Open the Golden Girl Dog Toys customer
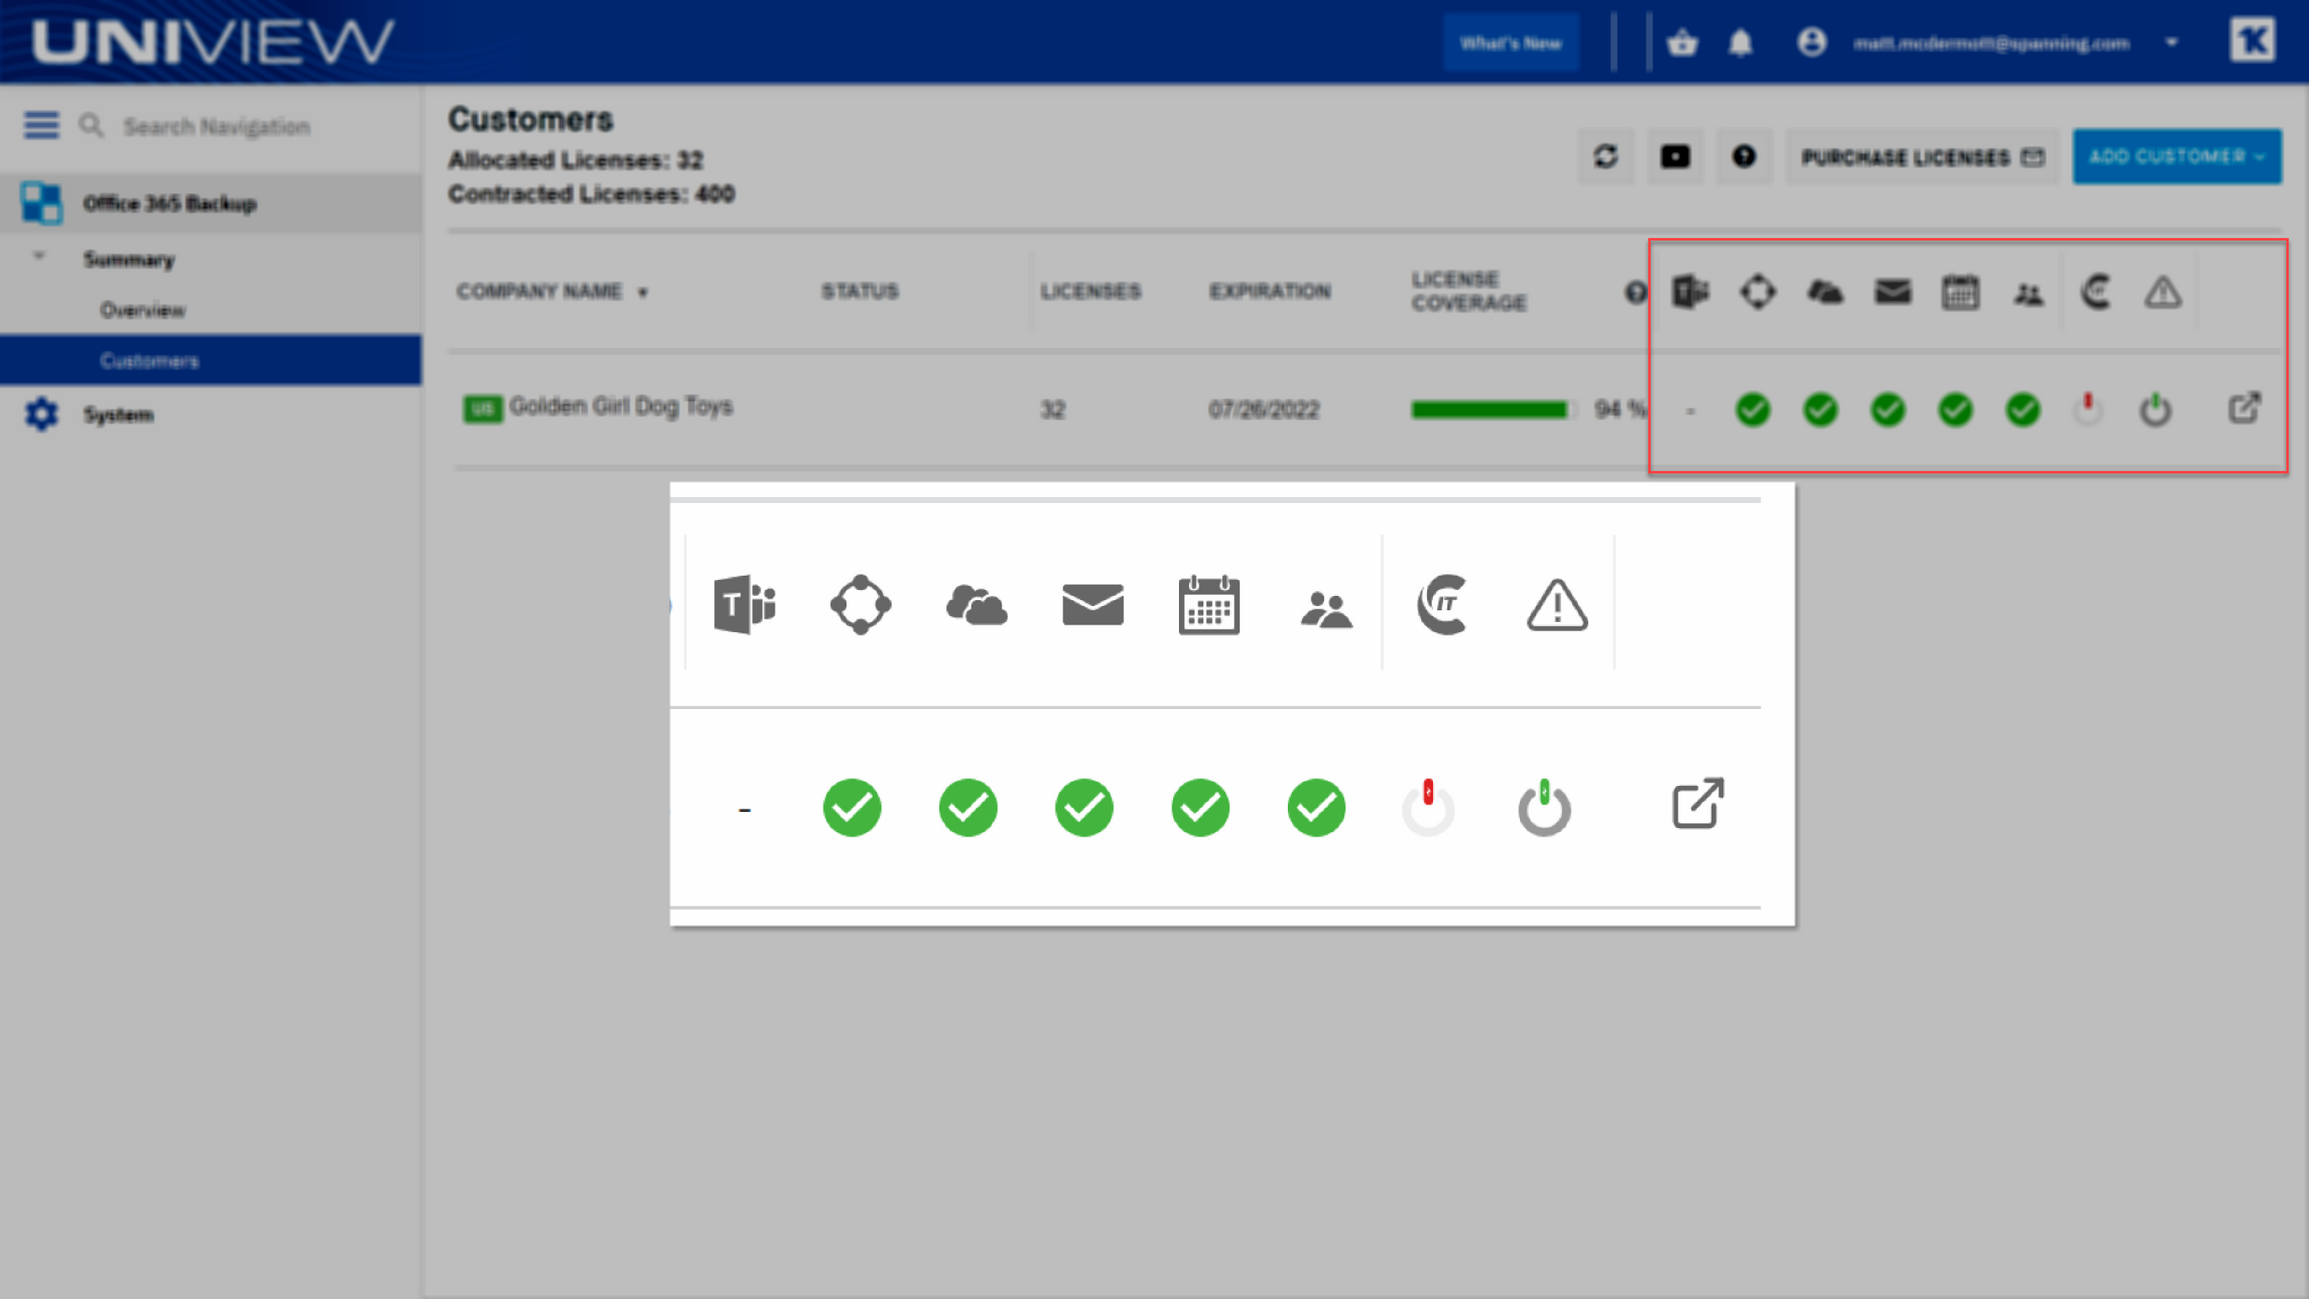This screenshot has height=1299, width=2309. 621,406
